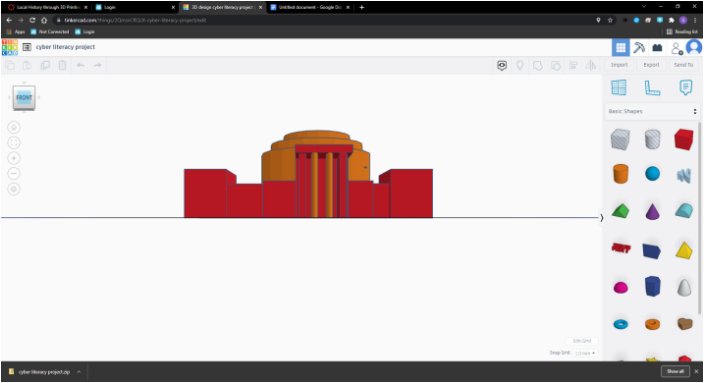Click the Import button
This screenshot has width=706, height=383.
(x=620, y=65)
